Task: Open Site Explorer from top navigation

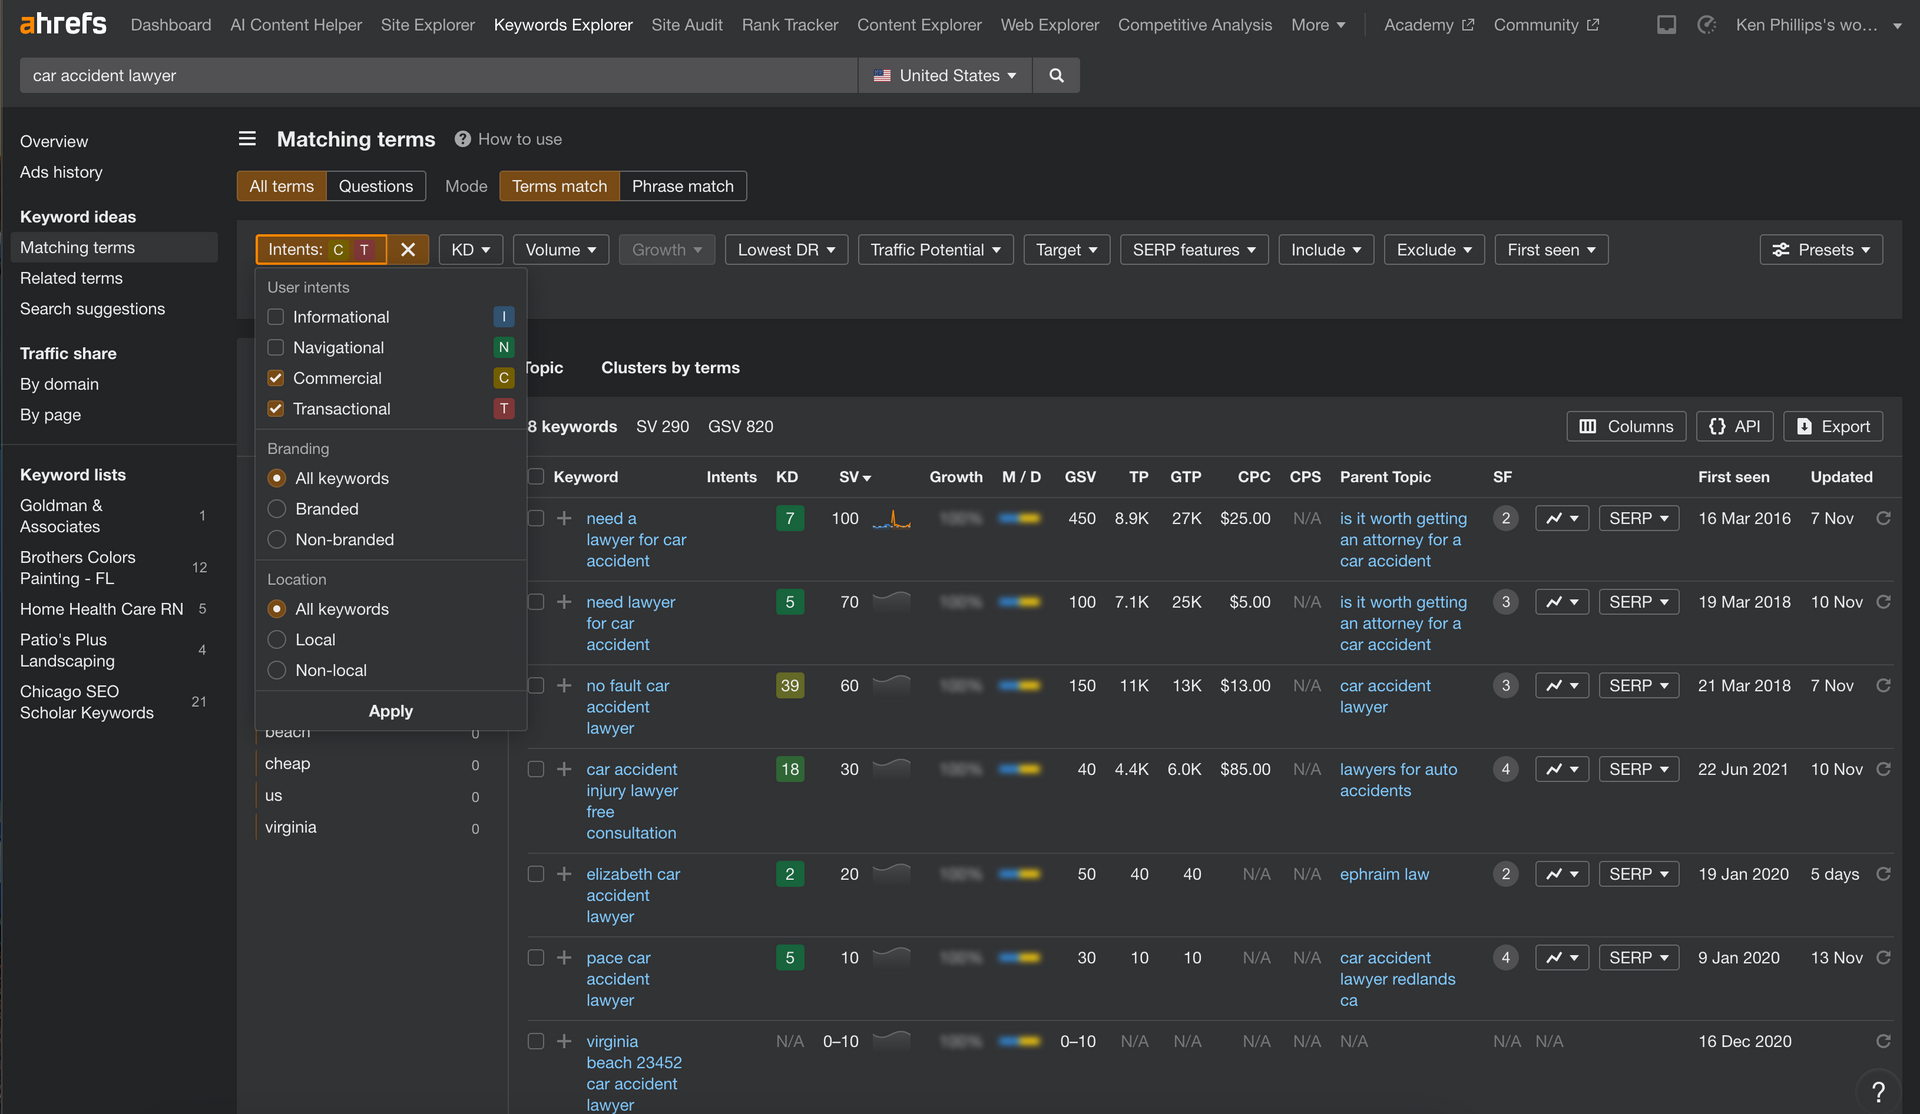Action: [x=427, y=25]
